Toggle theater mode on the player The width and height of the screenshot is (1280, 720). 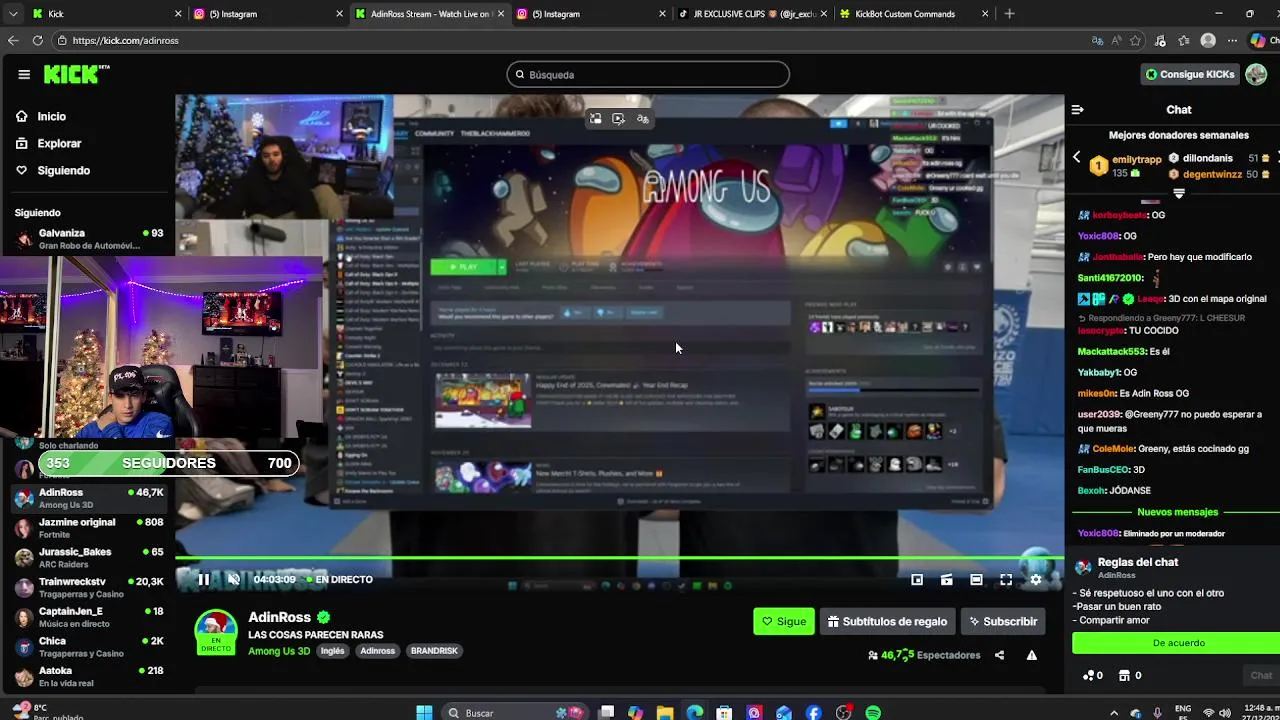[976, 579]
